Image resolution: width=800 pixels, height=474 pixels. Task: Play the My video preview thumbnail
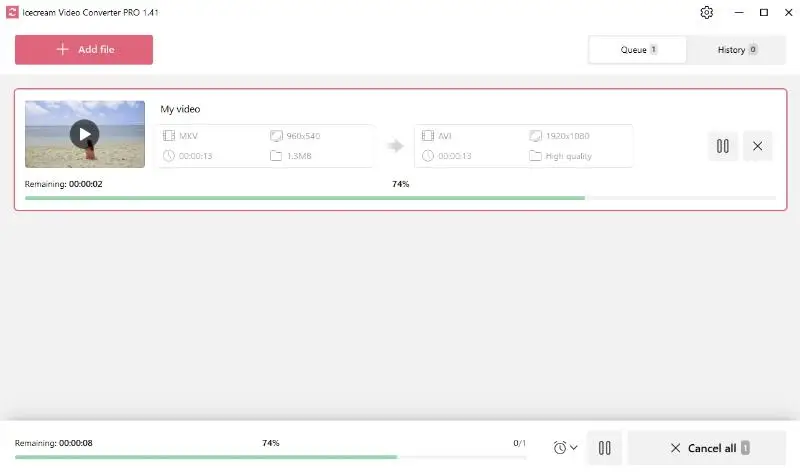point(84,133)
